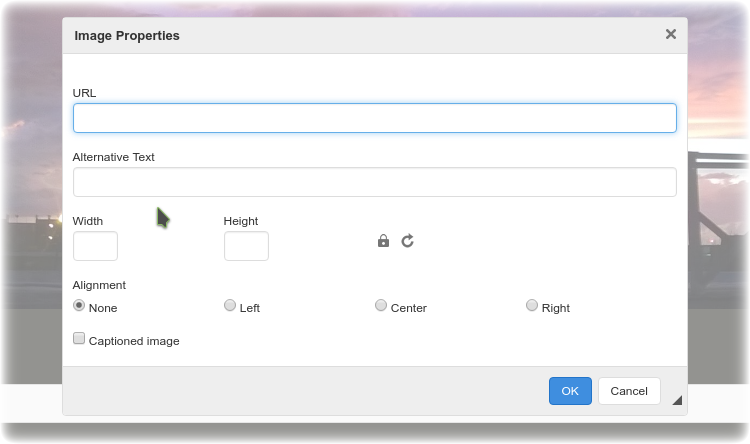The image size is (750, 444).
Task: Confirm with the OK button
Action: point(570,391)
